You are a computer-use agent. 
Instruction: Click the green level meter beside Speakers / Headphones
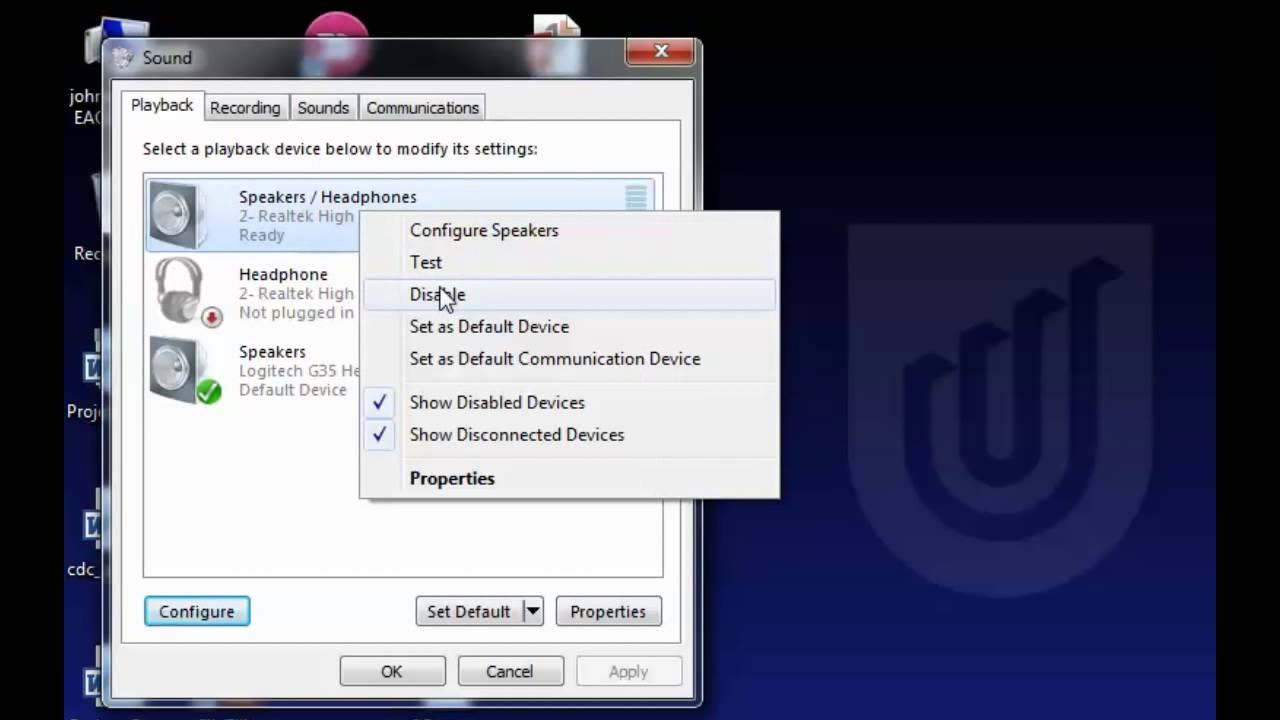(635, 198)
